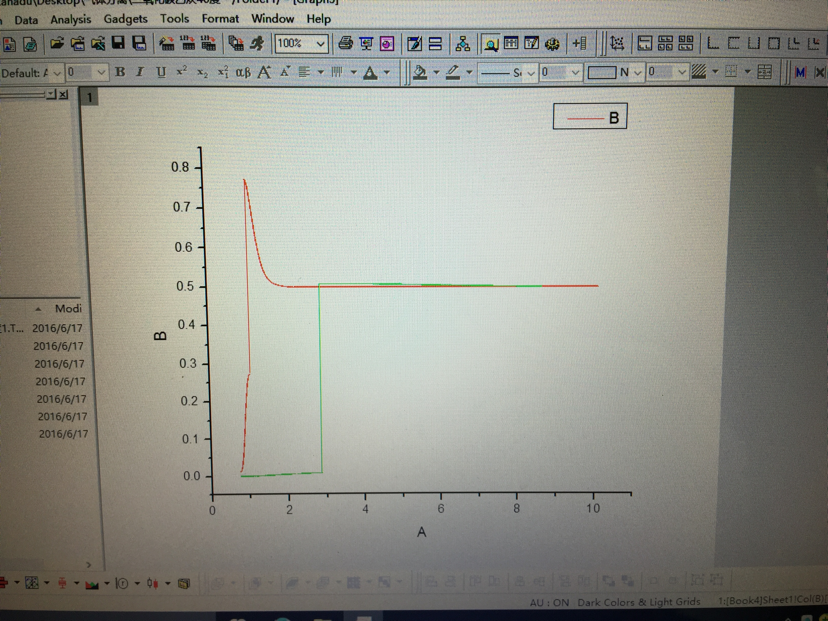The width and height of the screenshot is (828, 621).
Task: Click the Print icon
Action: (x=345, y=43)
